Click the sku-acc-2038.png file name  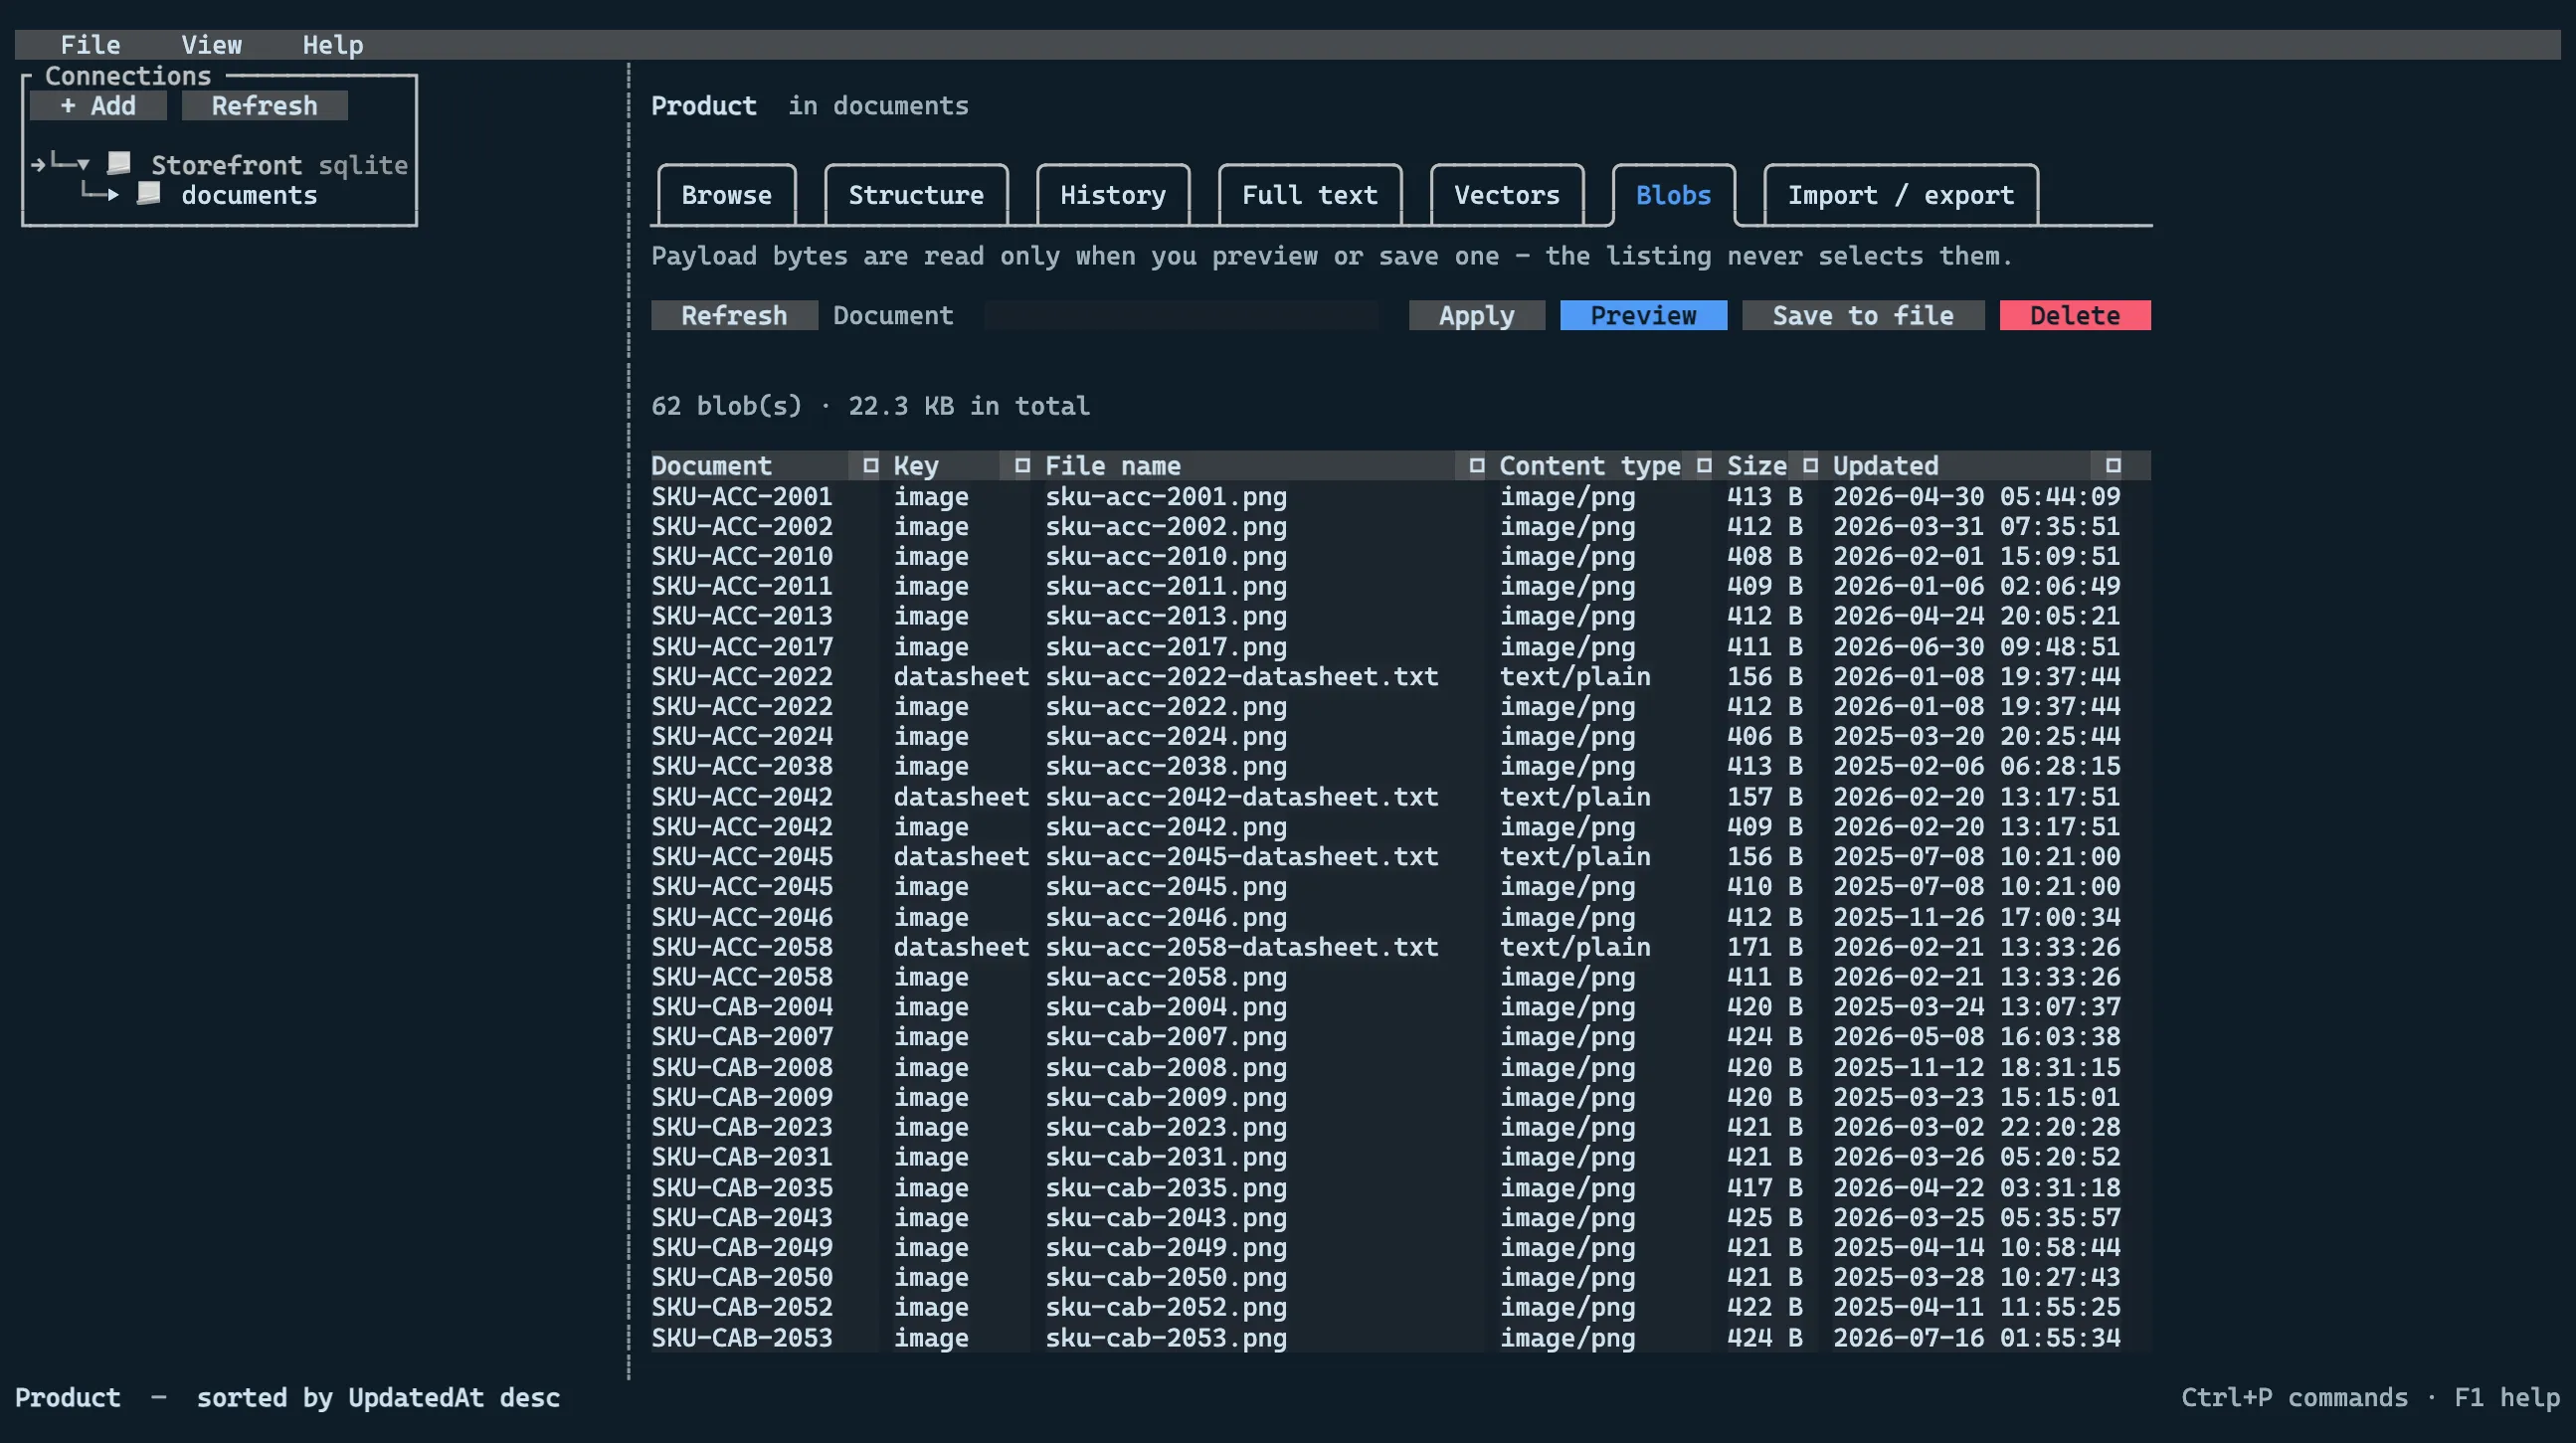tap(1166, 766)
